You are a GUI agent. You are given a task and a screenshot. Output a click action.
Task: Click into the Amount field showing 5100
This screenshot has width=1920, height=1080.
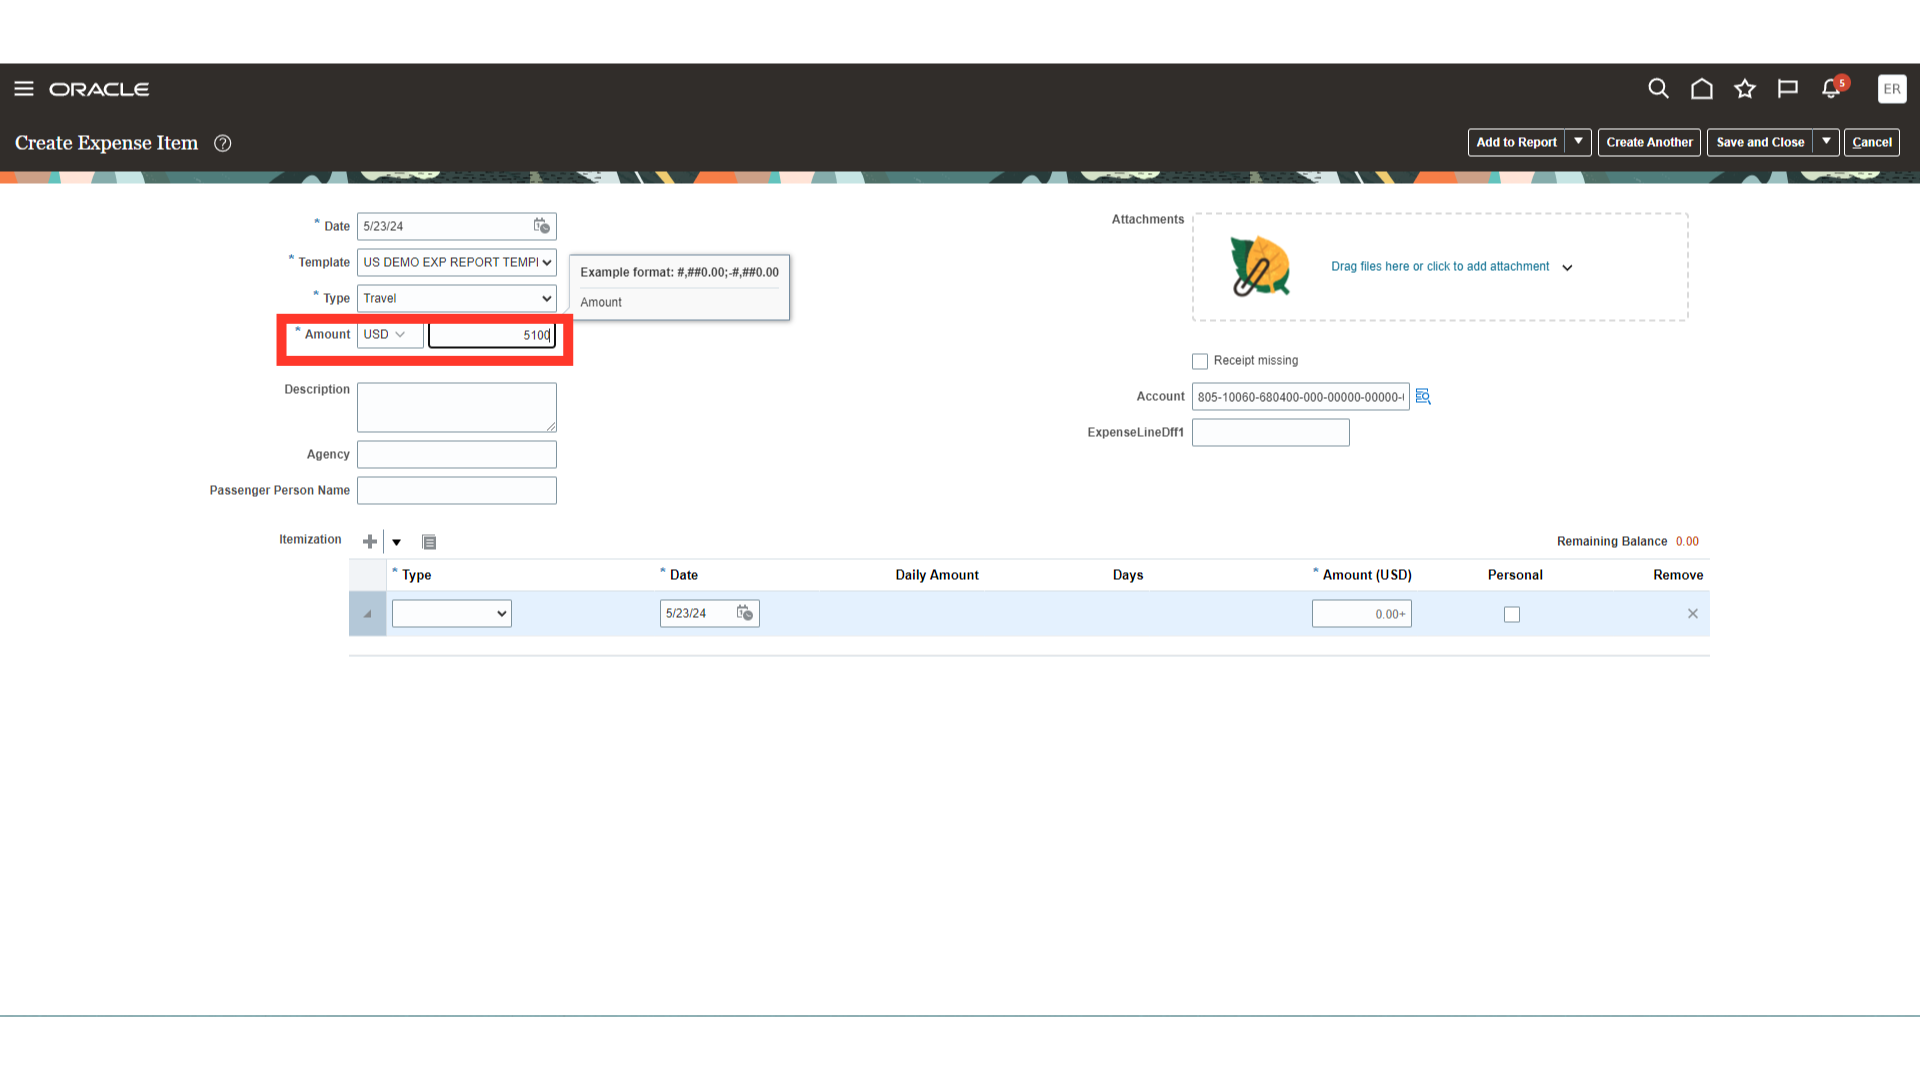tap(492, 335)
